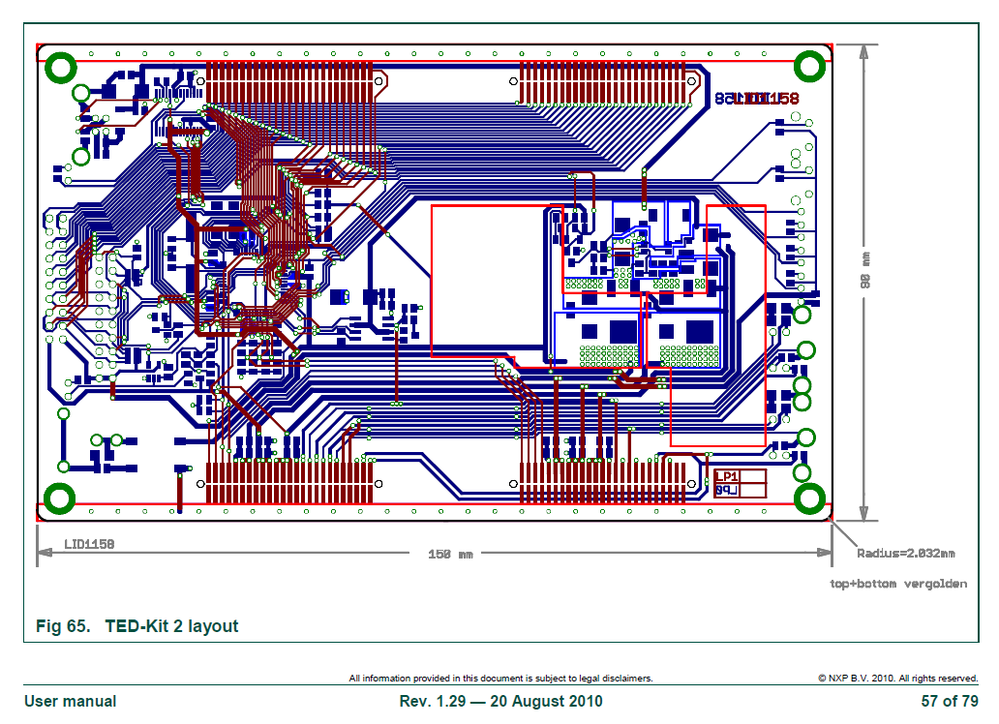Click the bottom-left green mounting hole

(x=60, y=496)
